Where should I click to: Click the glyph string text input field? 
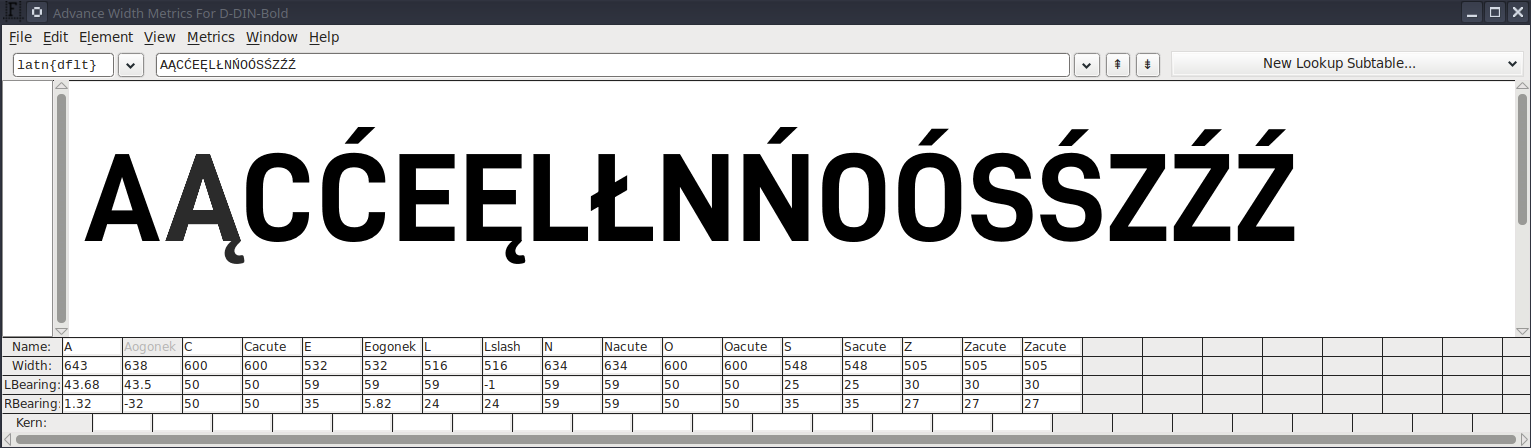tap(613, 64)
